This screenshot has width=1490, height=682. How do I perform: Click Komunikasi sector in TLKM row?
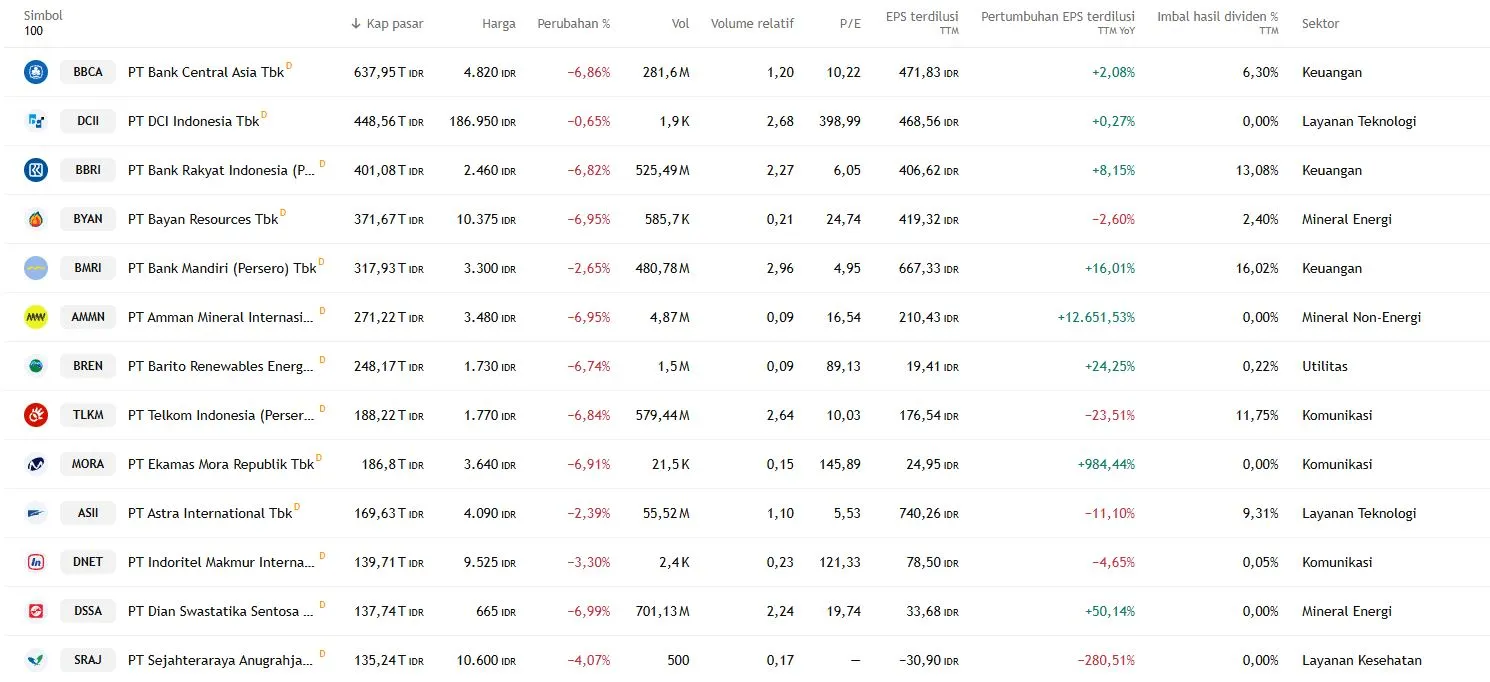pos(1337,415)
